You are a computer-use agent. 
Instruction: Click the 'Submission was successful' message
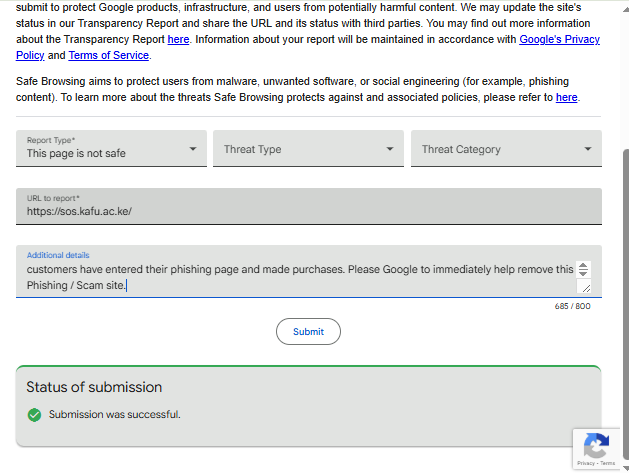[115, 414]
